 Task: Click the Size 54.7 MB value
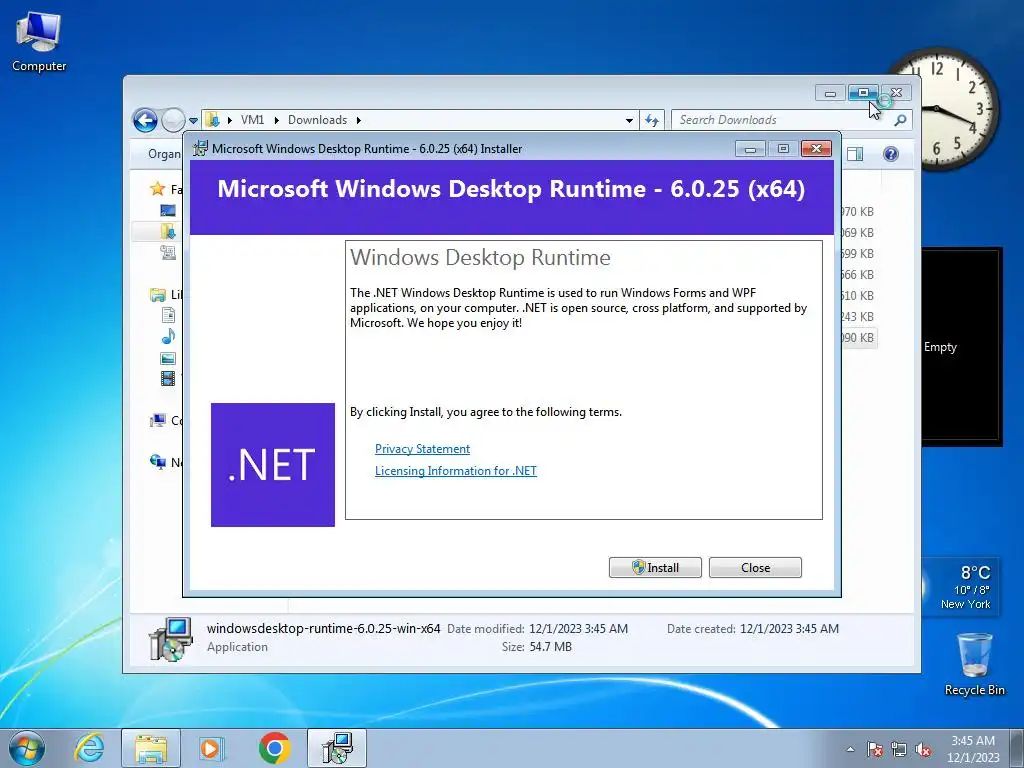[x=550, y=647]
